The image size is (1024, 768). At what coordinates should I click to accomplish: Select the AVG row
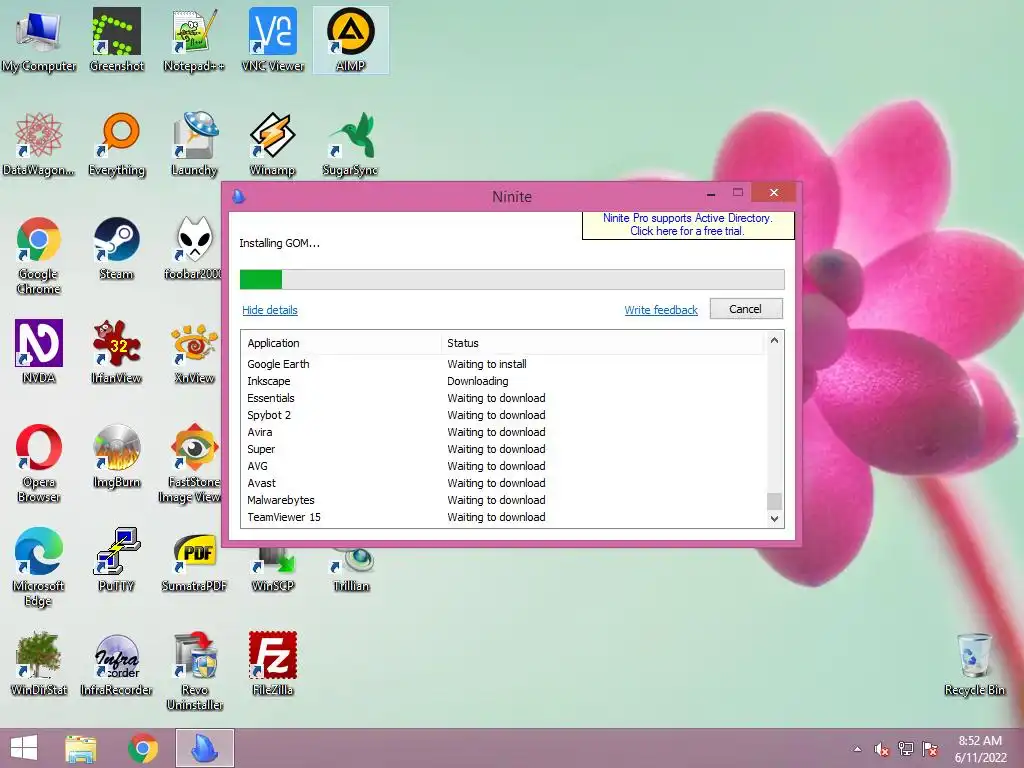tap(504, 466)
